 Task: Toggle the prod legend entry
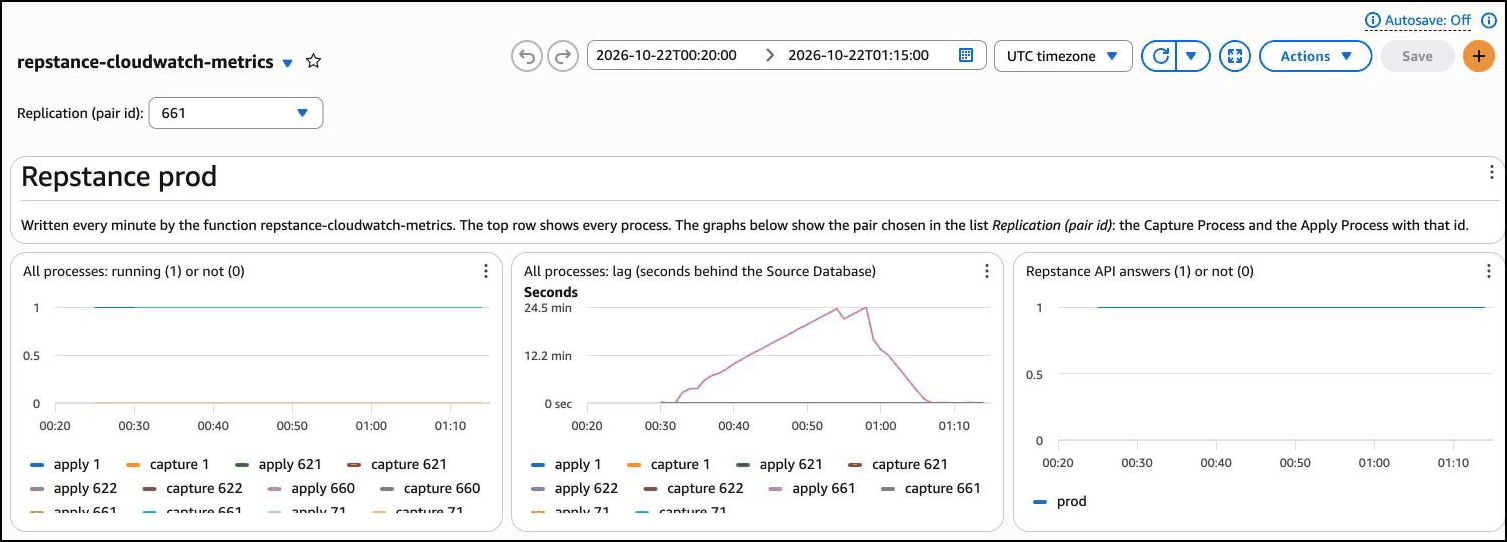point(1059,501)
